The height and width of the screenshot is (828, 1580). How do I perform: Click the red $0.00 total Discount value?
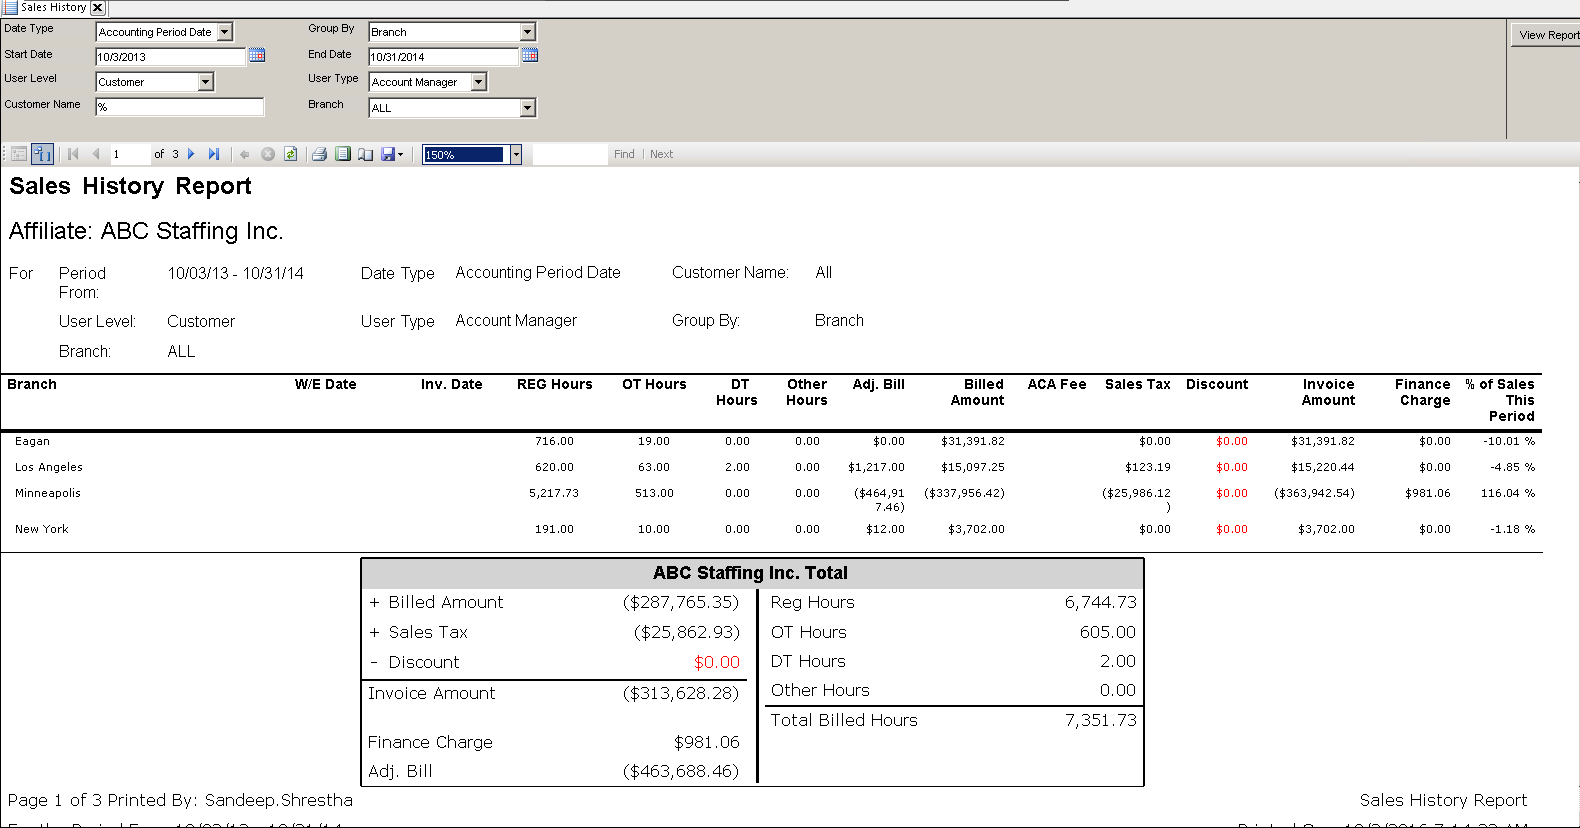(x=717, y=662)
